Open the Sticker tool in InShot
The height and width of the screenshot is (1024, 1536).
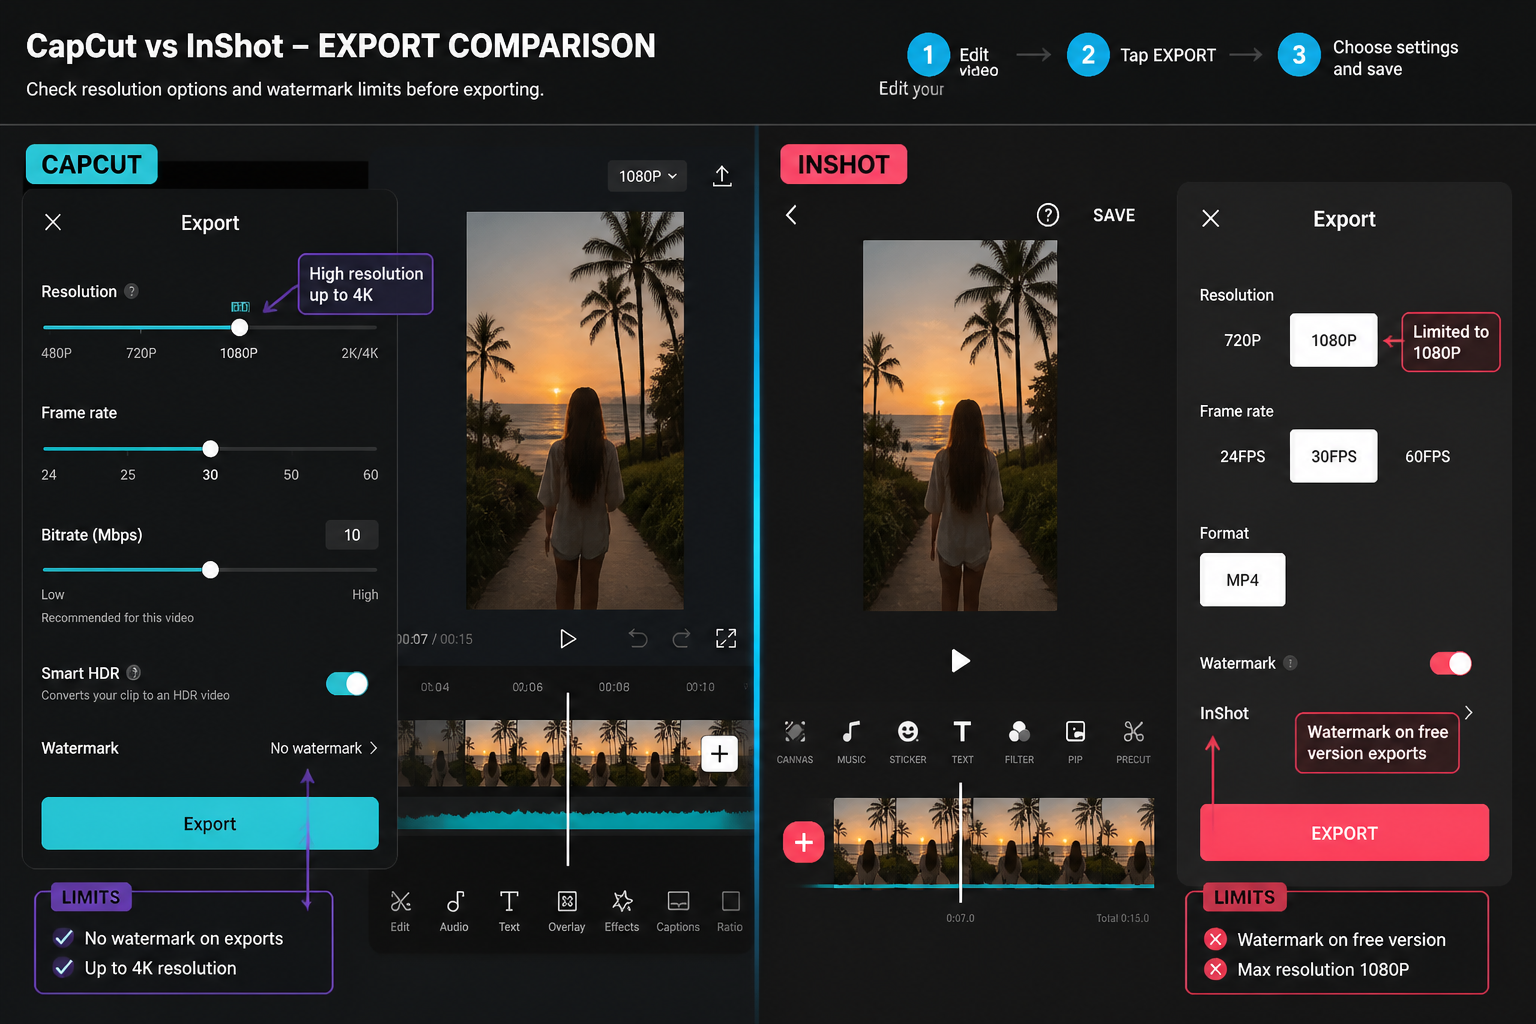908,741
